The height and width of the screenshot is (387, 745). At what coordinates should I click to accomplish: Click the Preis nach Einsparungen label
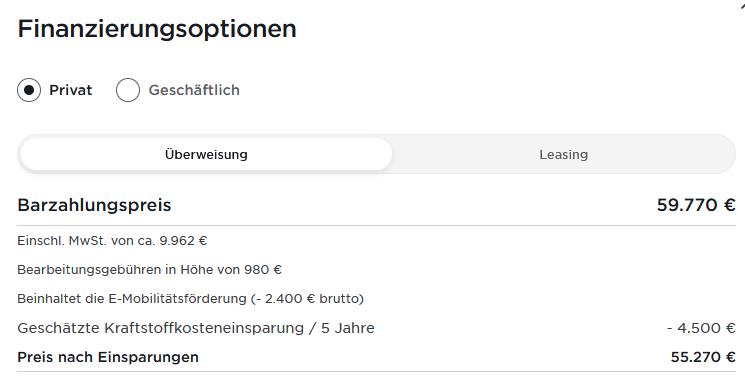(108, 357)
